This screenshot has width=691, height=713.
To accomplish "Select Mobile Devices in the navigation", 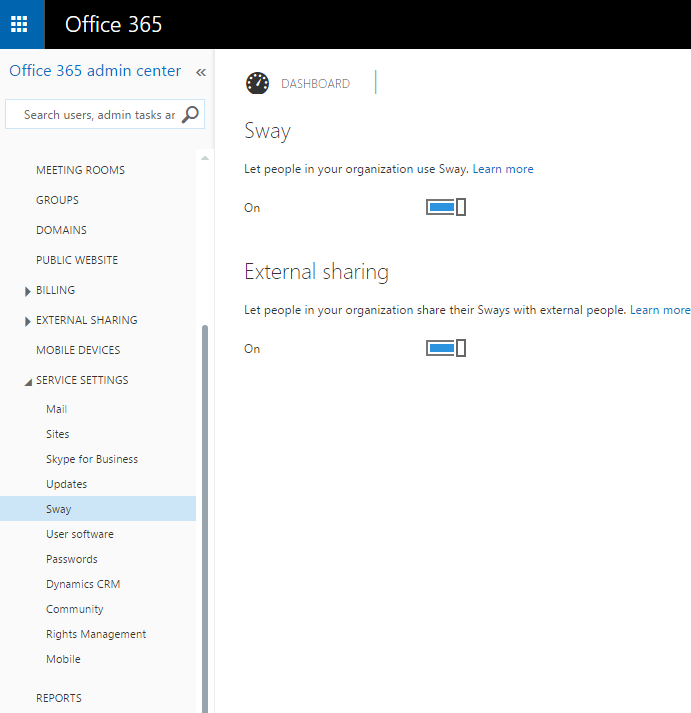I will point(78,350).
